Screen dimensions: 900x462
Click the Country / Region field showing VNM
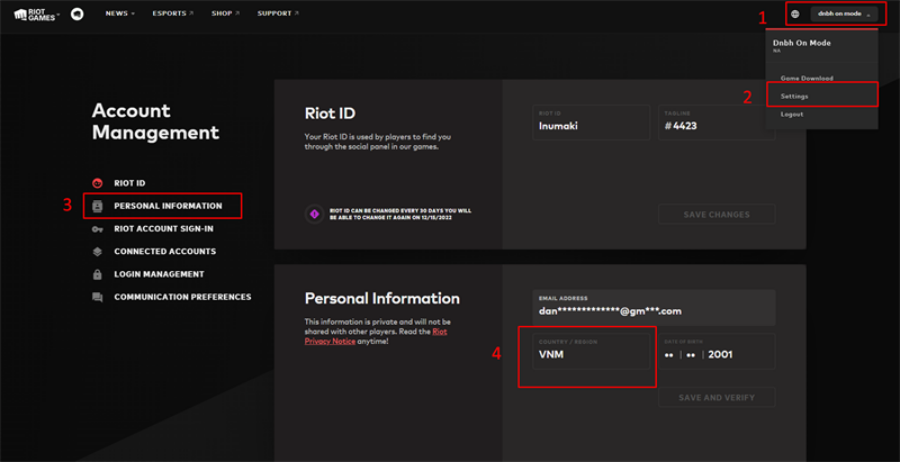point(591,351)
